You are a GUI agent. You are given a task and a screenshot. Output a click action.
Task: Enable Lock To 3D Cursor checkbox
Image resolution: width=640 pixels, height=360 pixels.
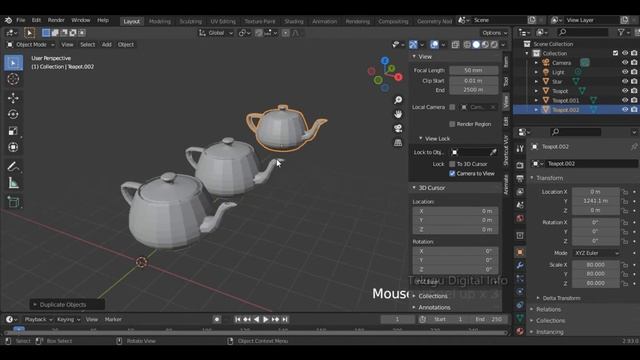pos(452,164)
